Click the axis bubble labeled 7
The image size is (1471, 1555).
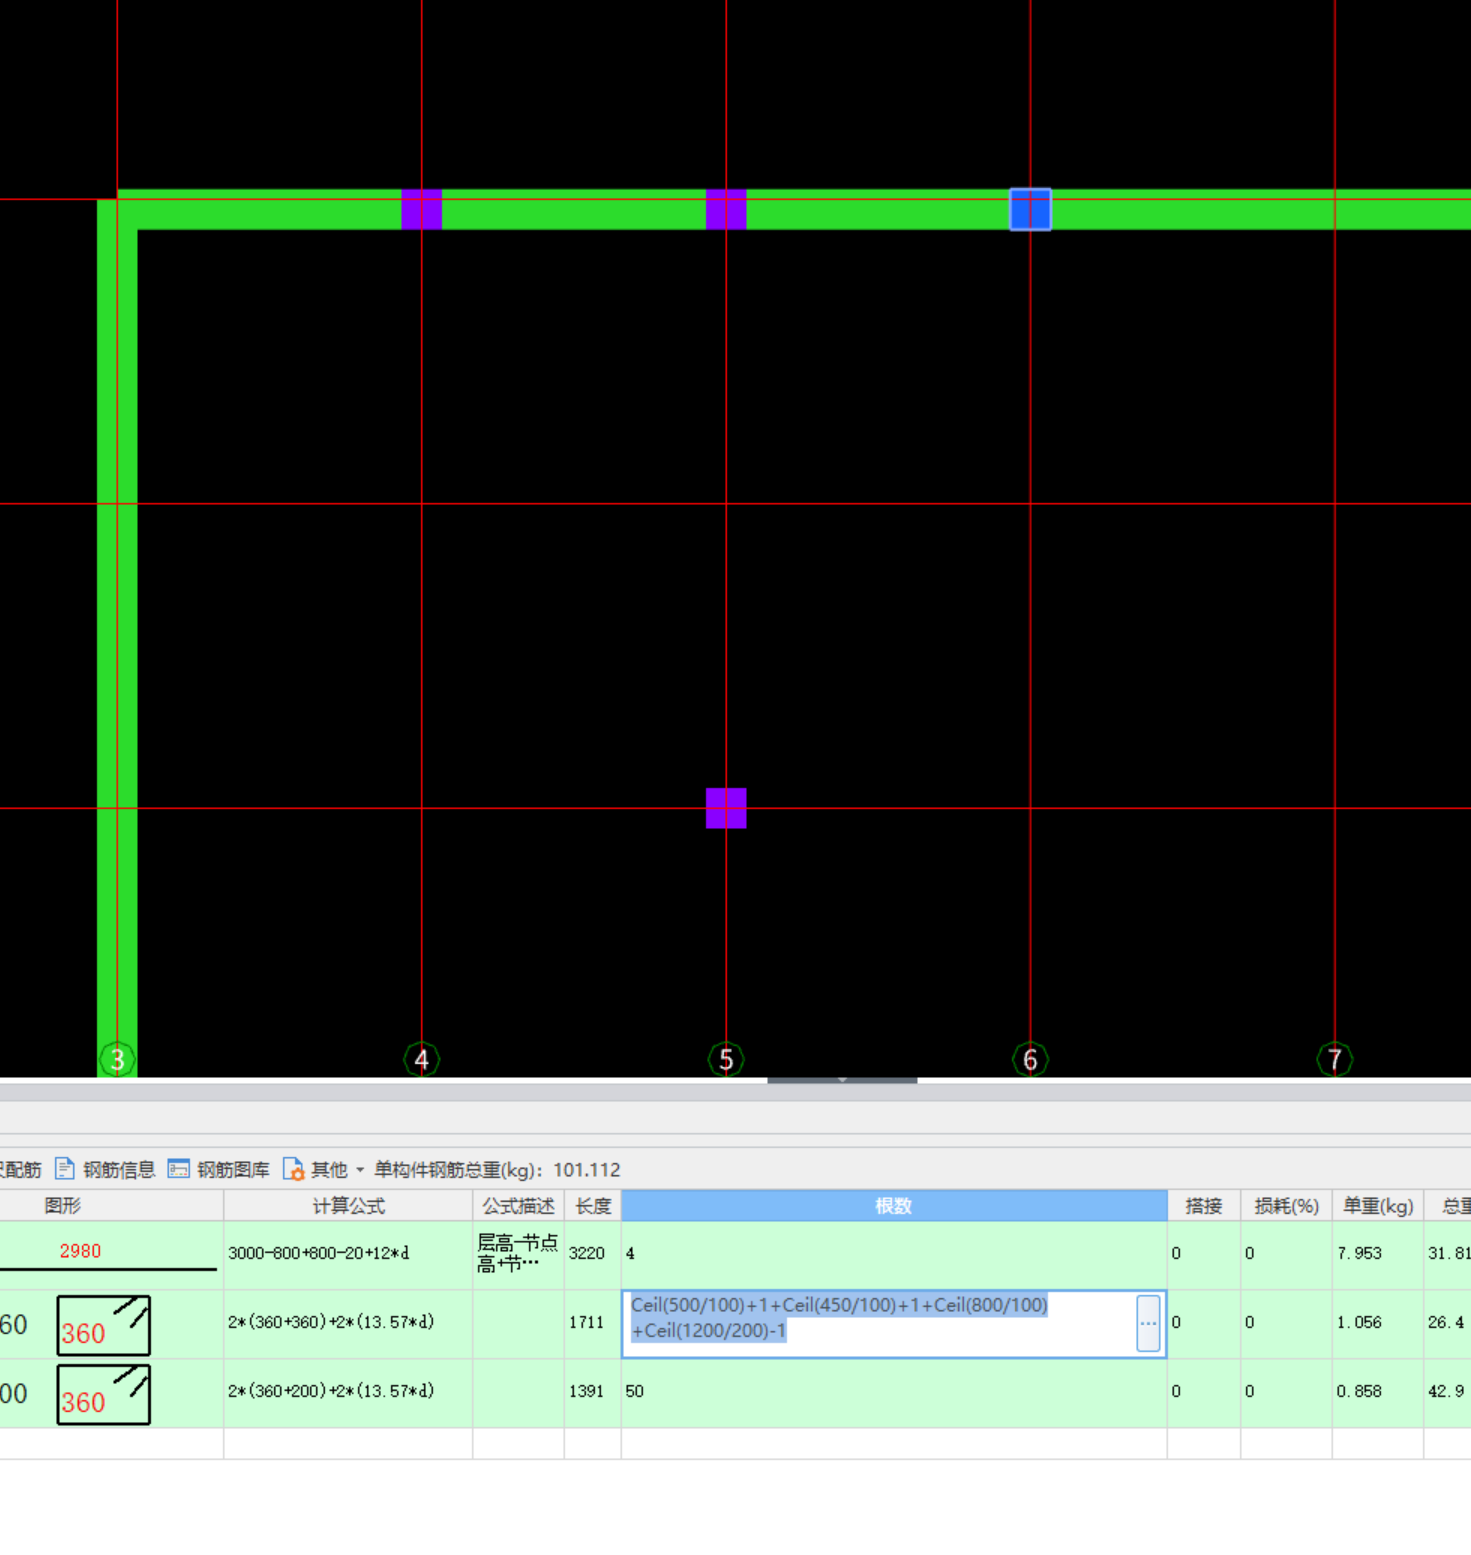point(1334,1059)
